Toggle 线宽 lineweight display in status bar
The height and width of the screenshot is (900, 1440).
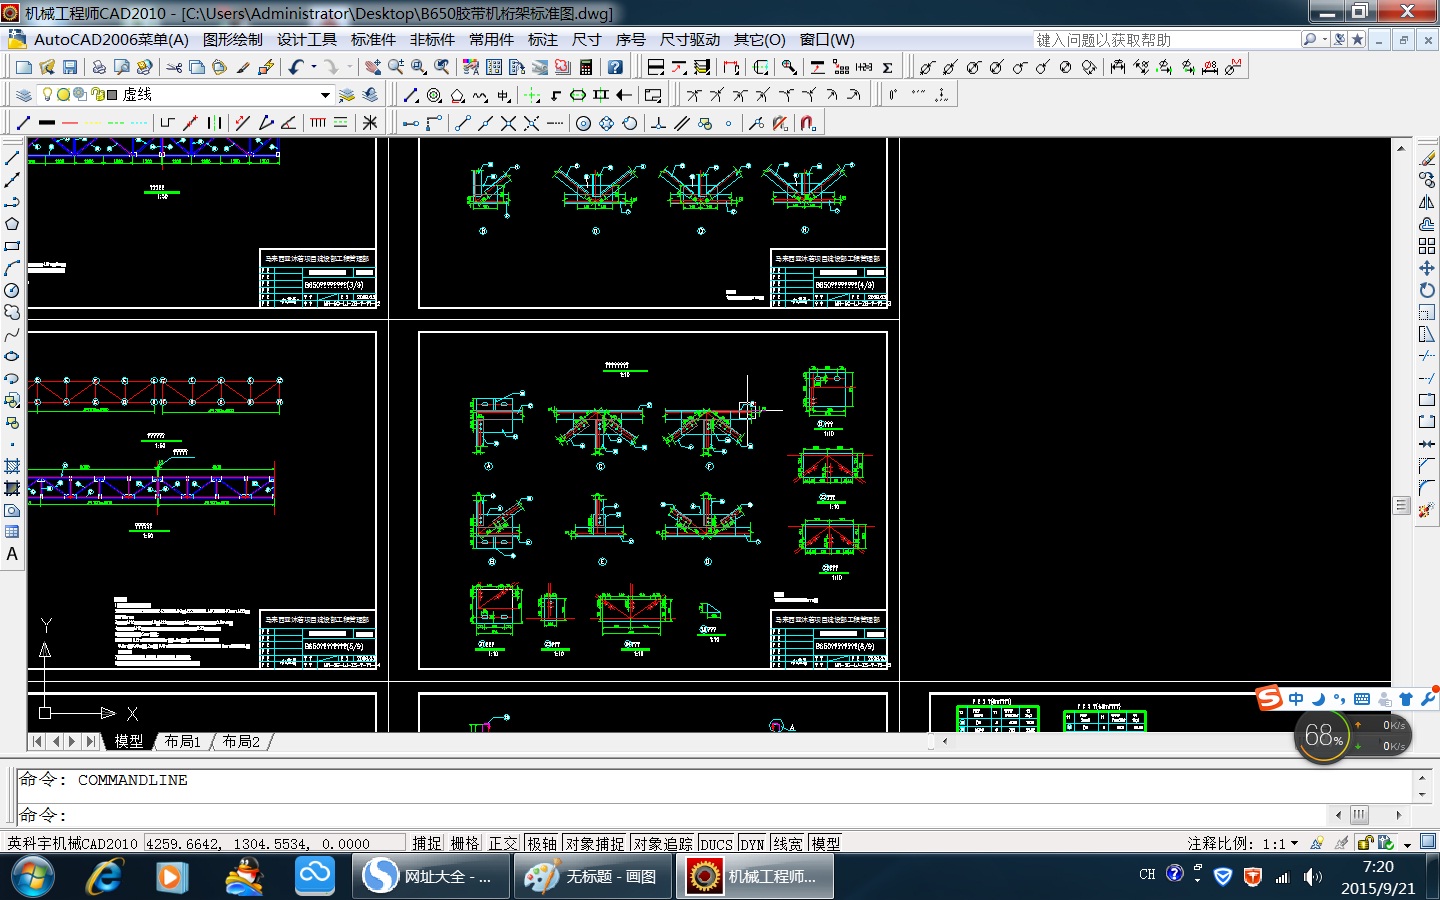(788, 844)
